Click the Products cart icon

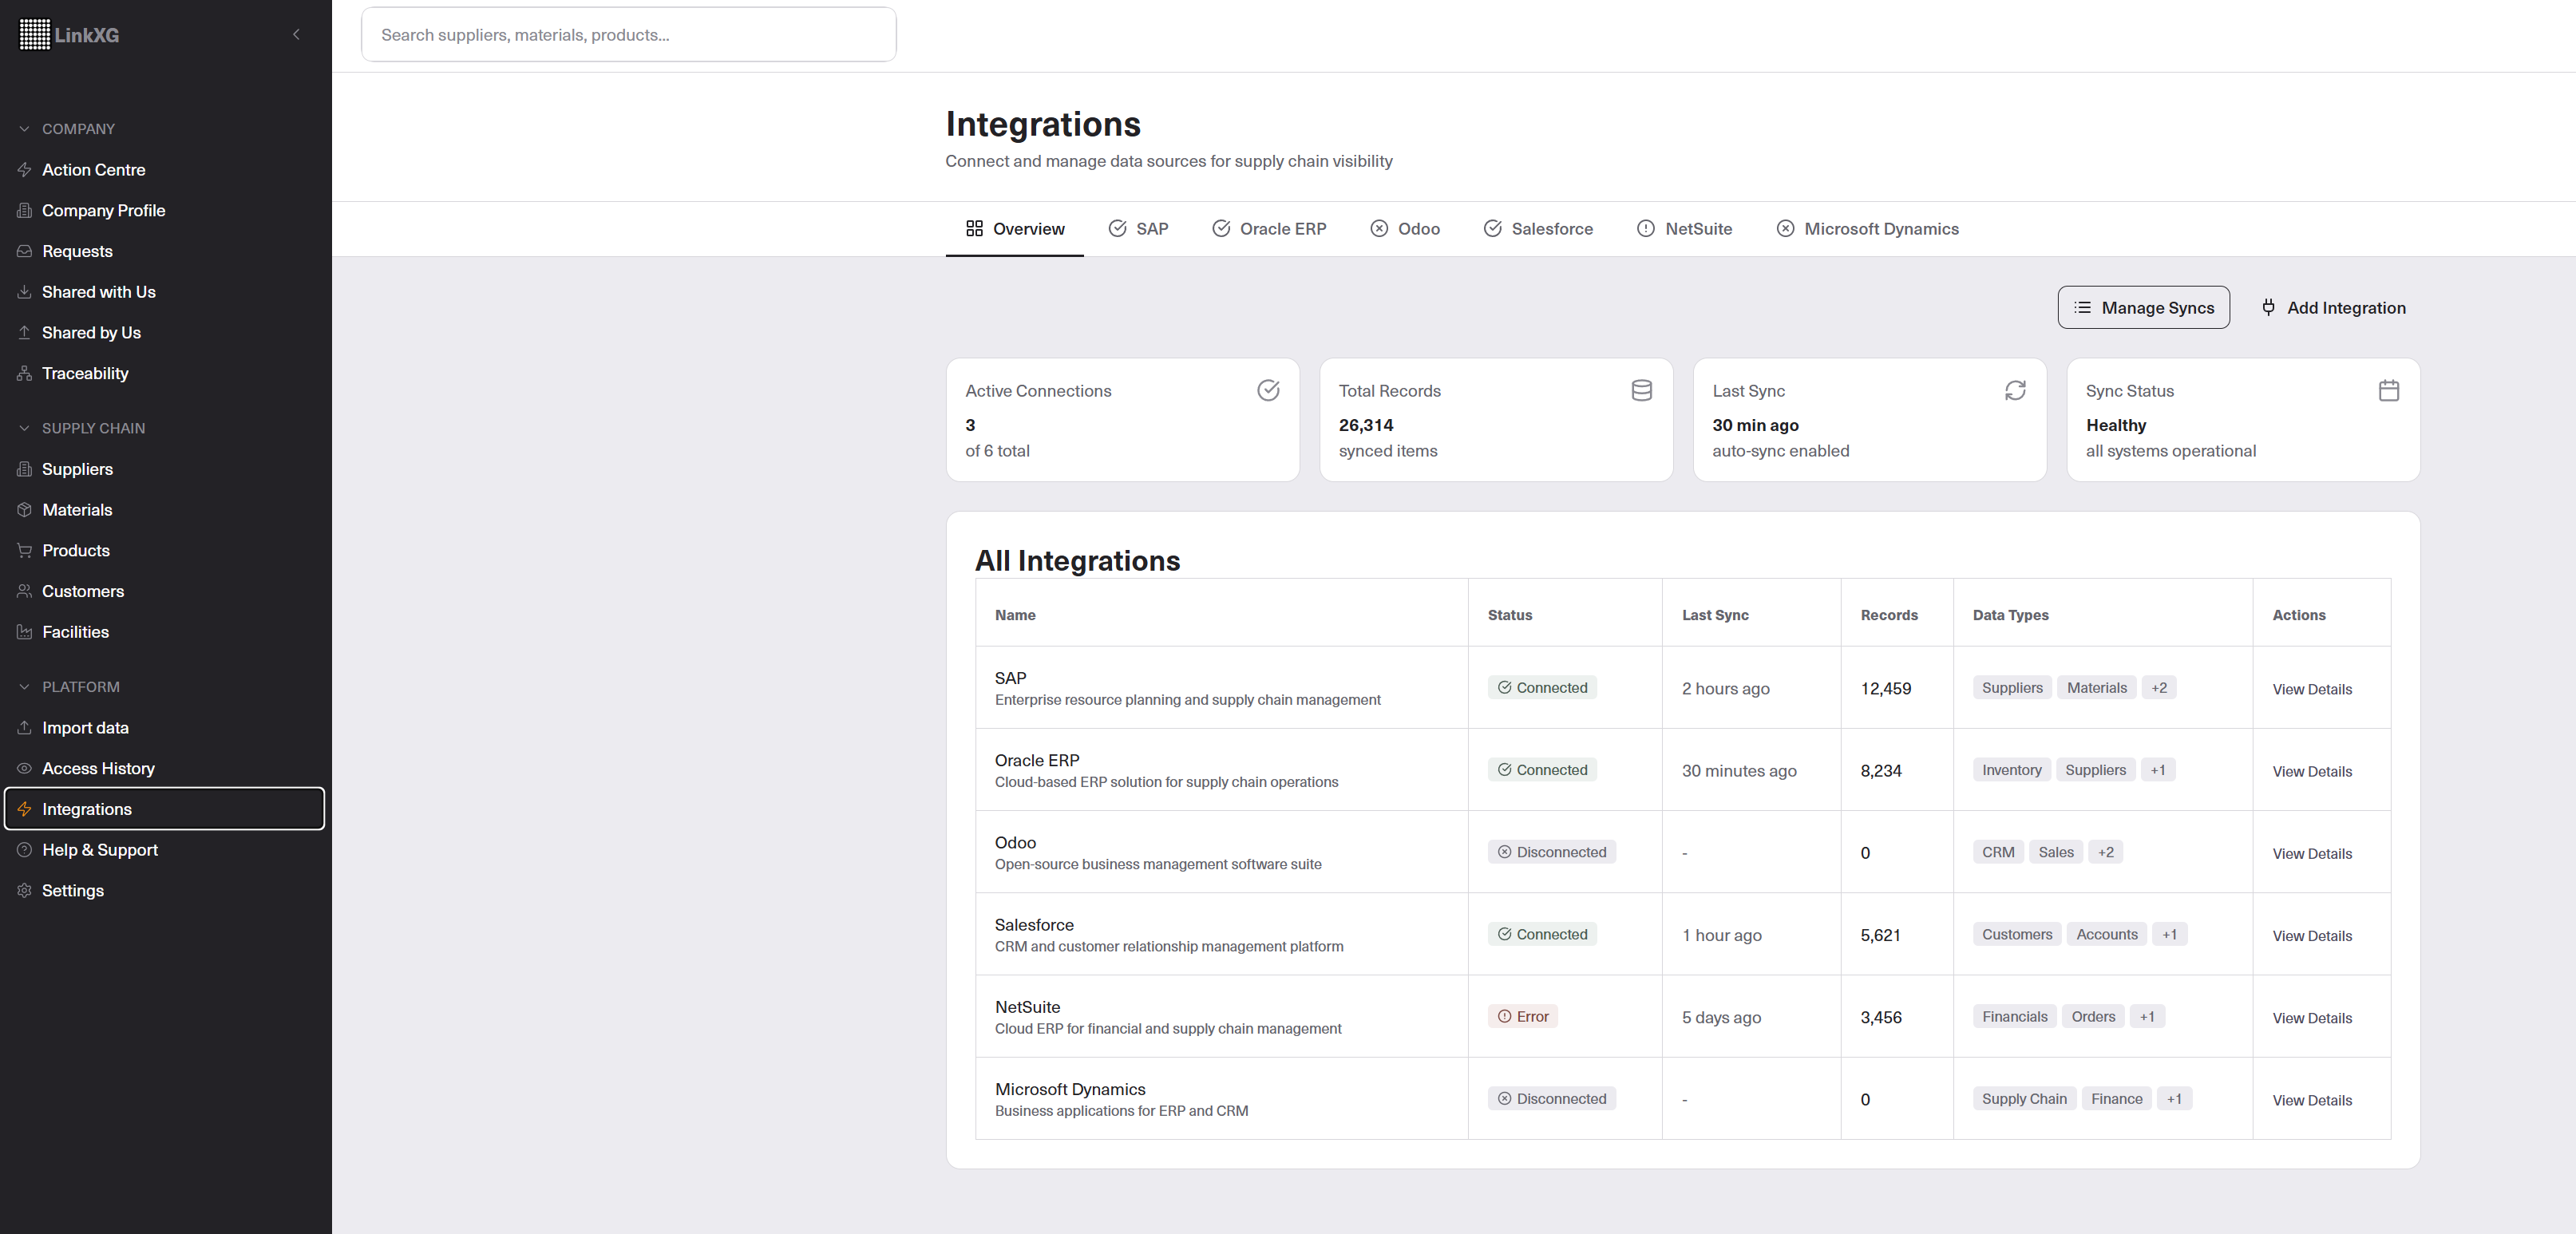24,550
